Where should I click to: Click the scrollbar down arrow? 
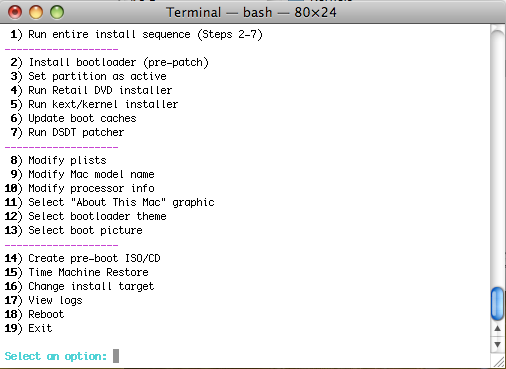[497, 344]
